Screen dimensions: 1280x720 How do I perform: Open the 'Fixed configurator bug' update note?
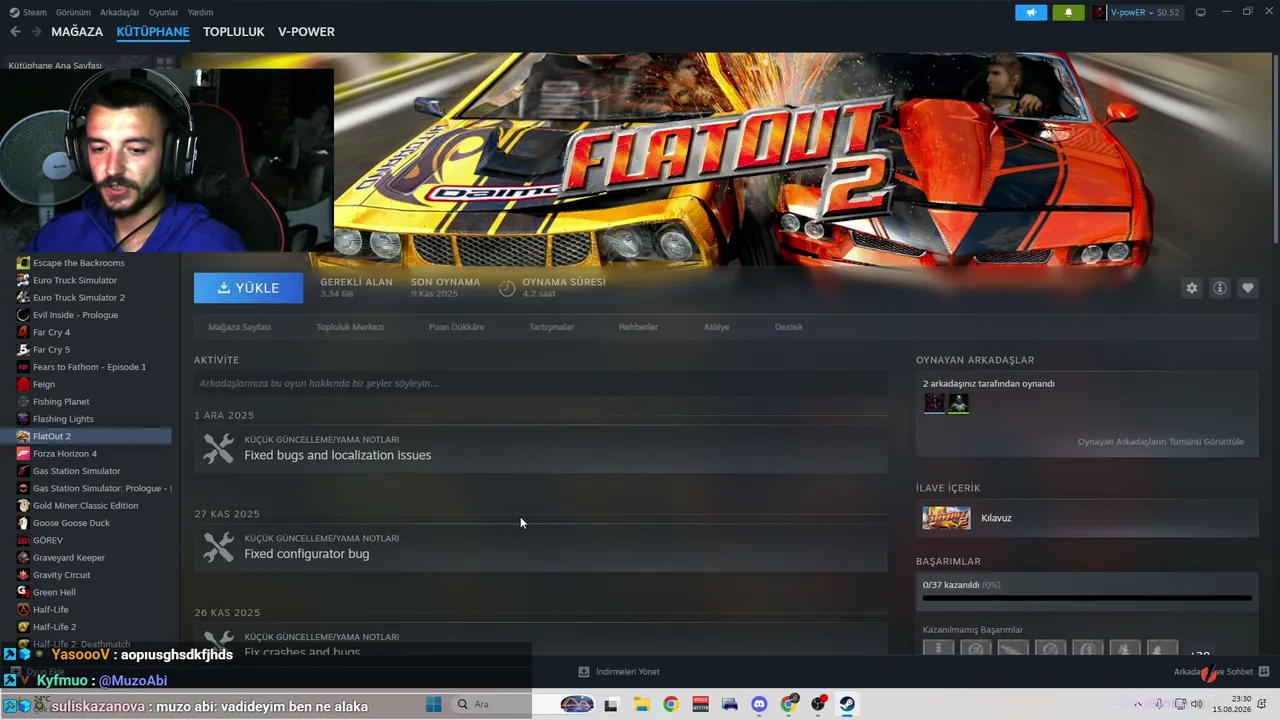click(540, 547)
